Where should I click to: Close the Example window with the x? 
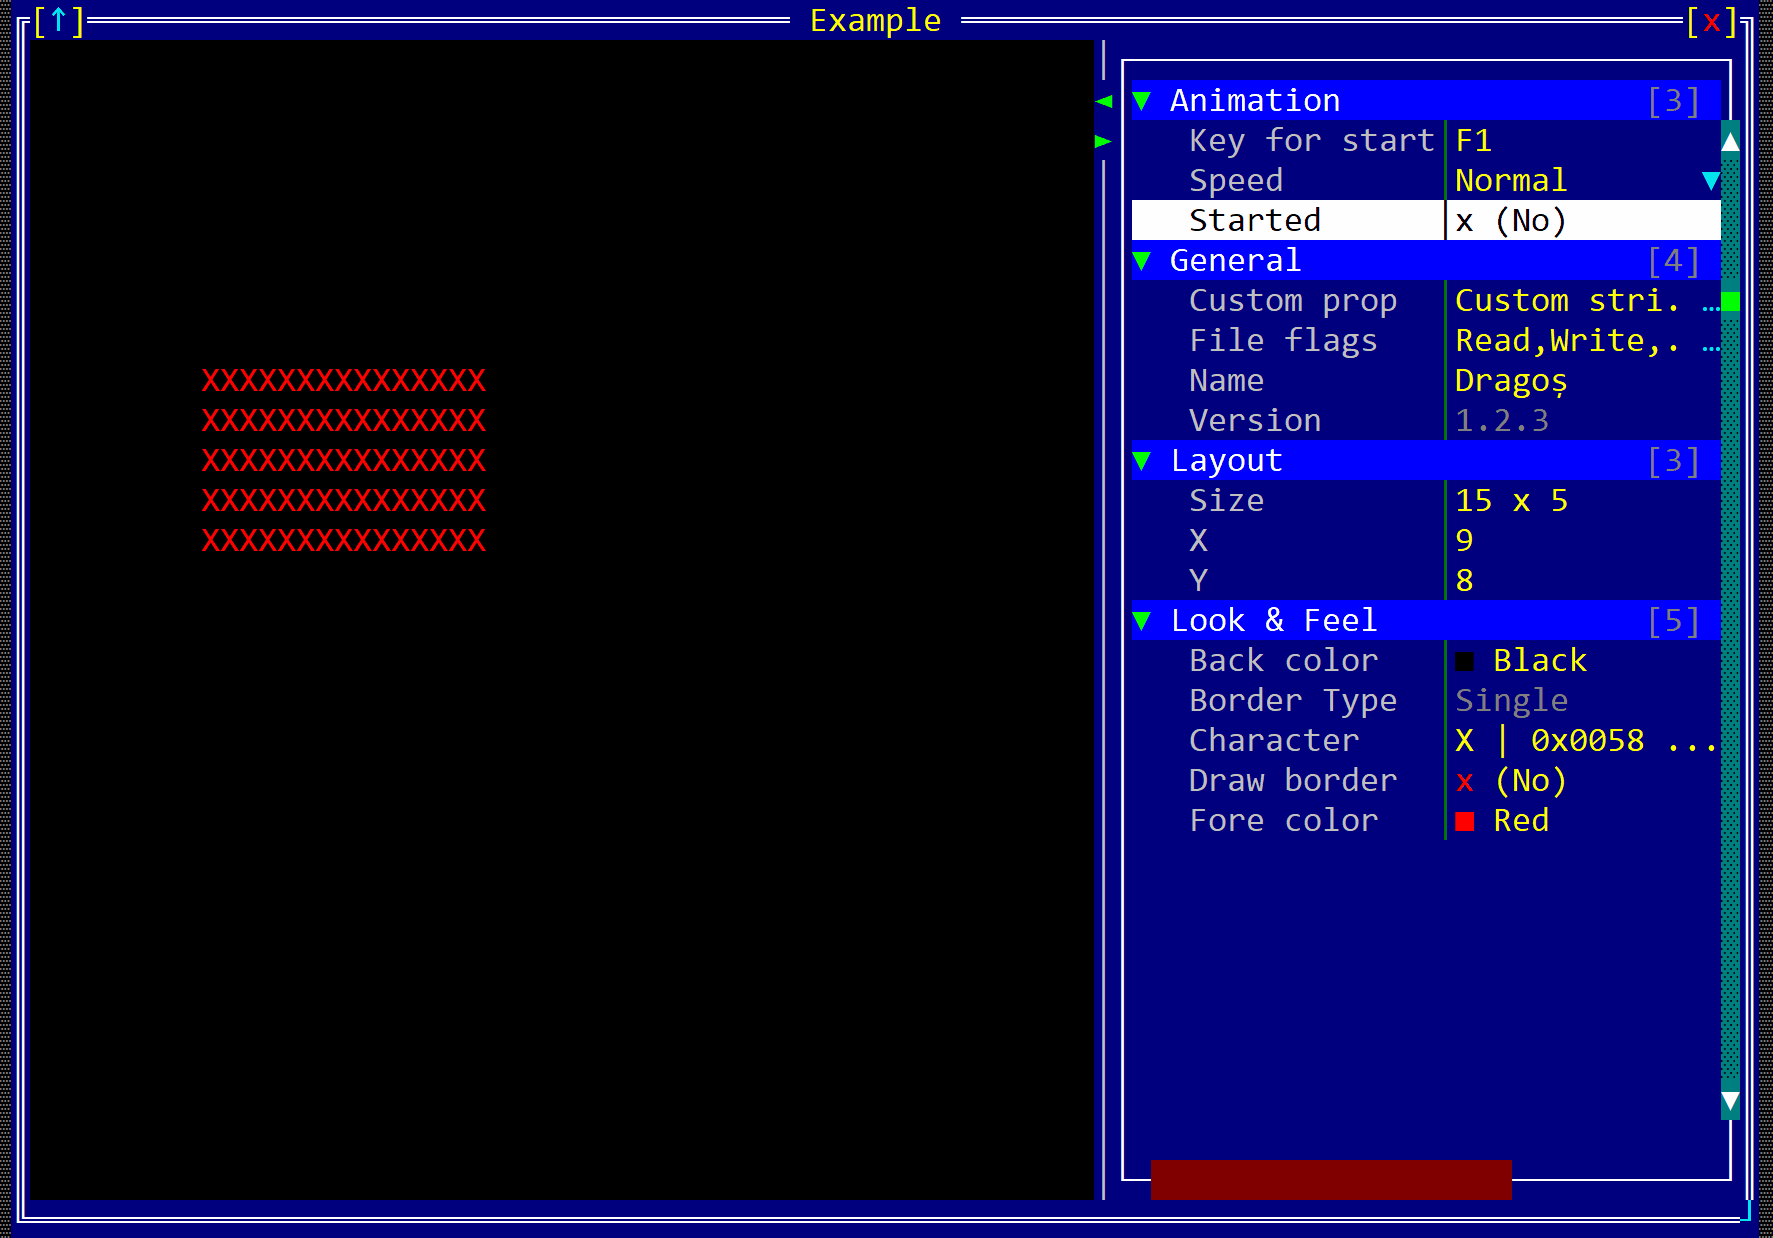(x=1712, y=21)
